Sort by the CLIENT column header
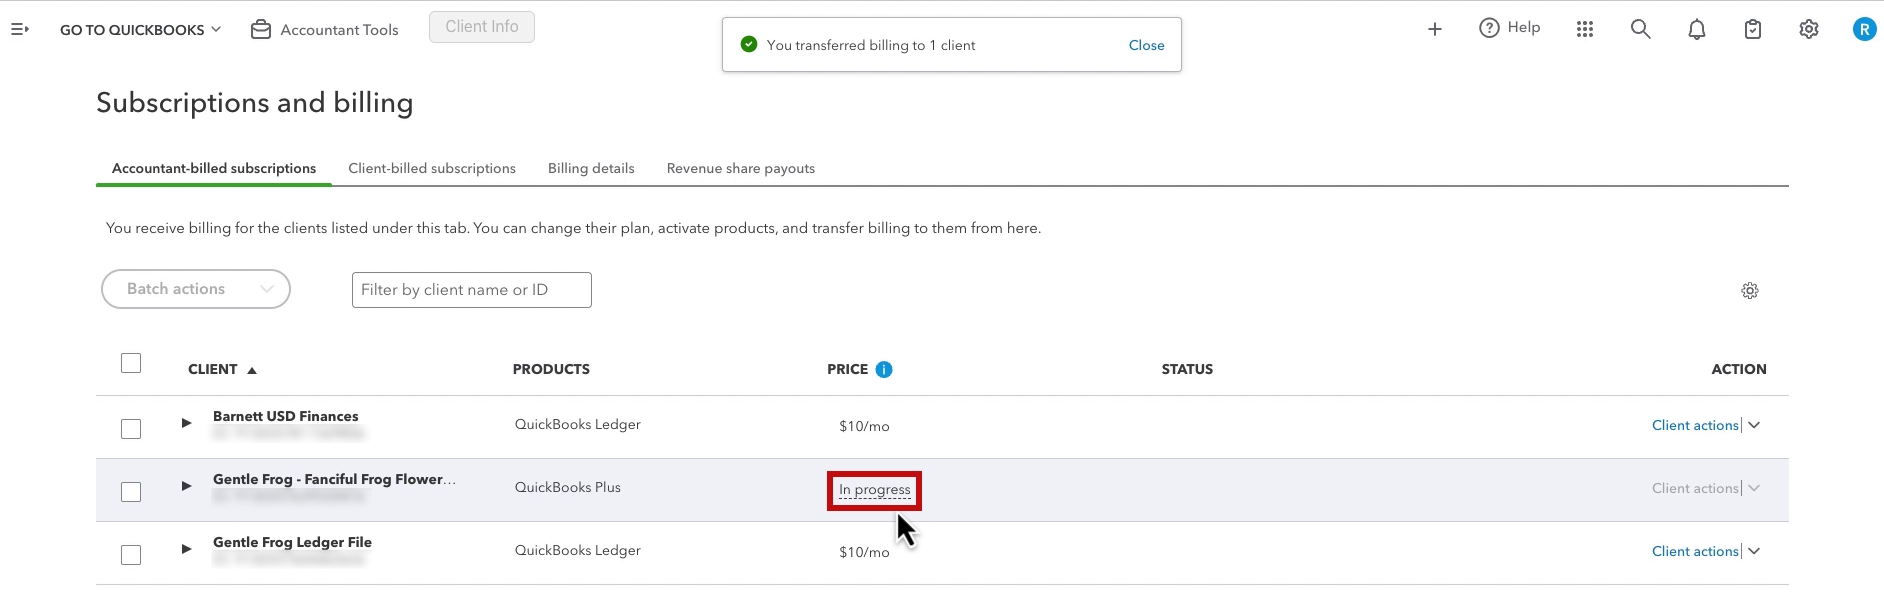This screenshot has height=602, width=1884. coord(222,369)
